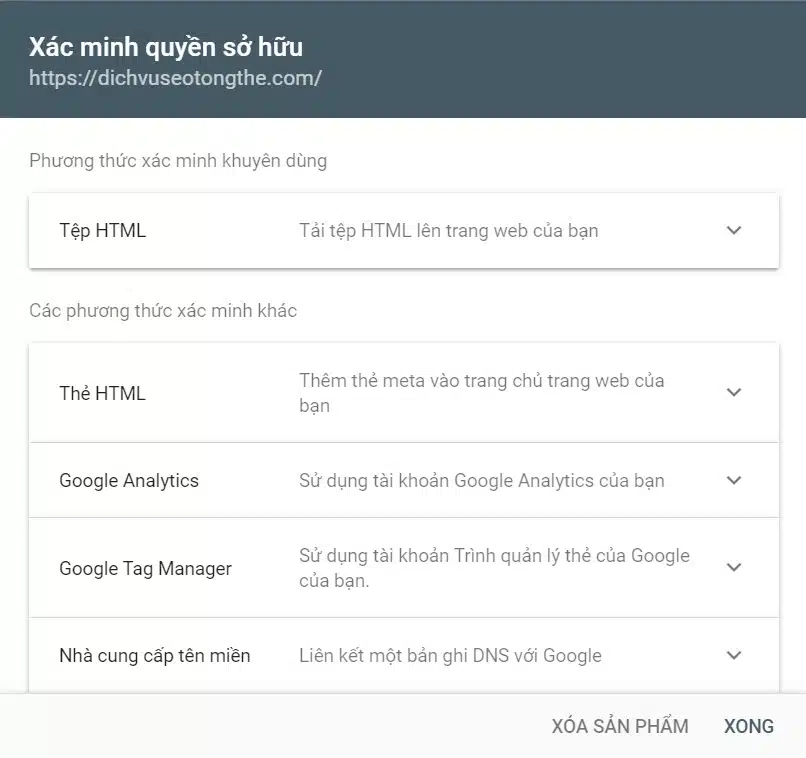Select the Tệp HTML method label
The image size is (806, 758).
(x=102, y=230)
